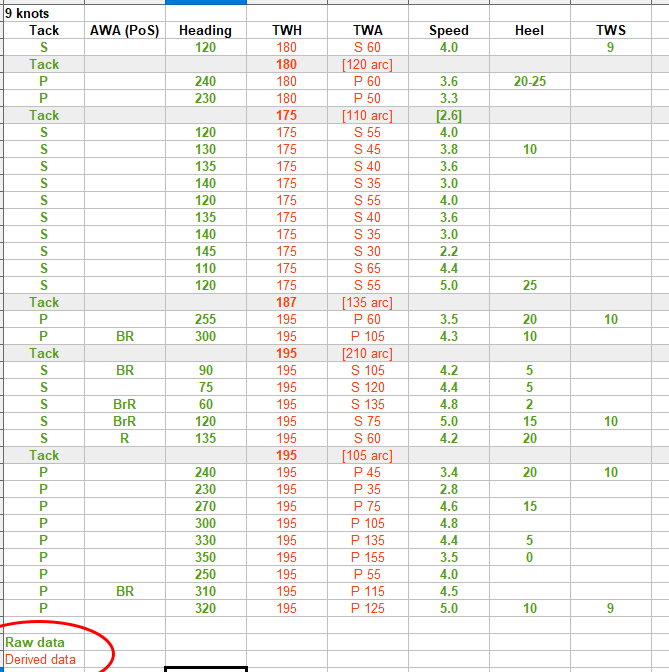Select the 'P 75' TWA cell
Viewport: 669px width, 672px height.
point(368,506)
